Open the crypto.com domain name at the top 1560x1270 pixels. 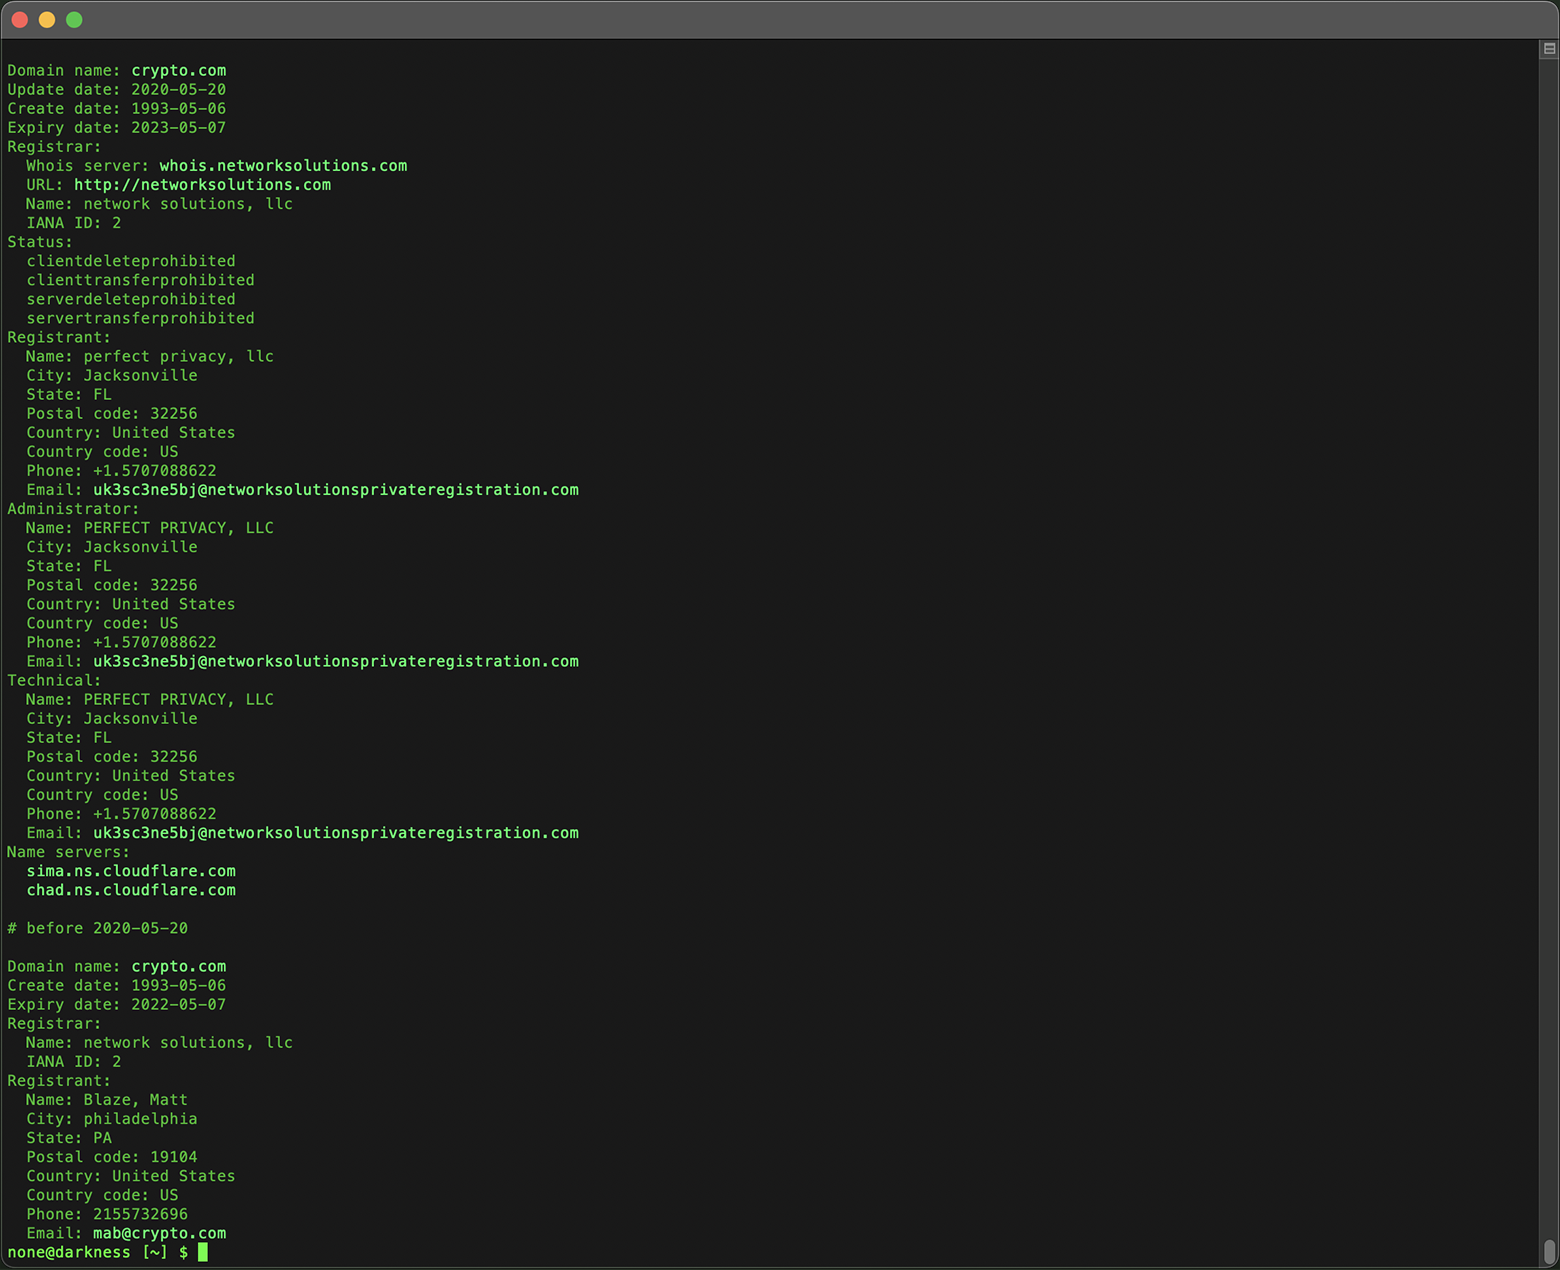178,70
